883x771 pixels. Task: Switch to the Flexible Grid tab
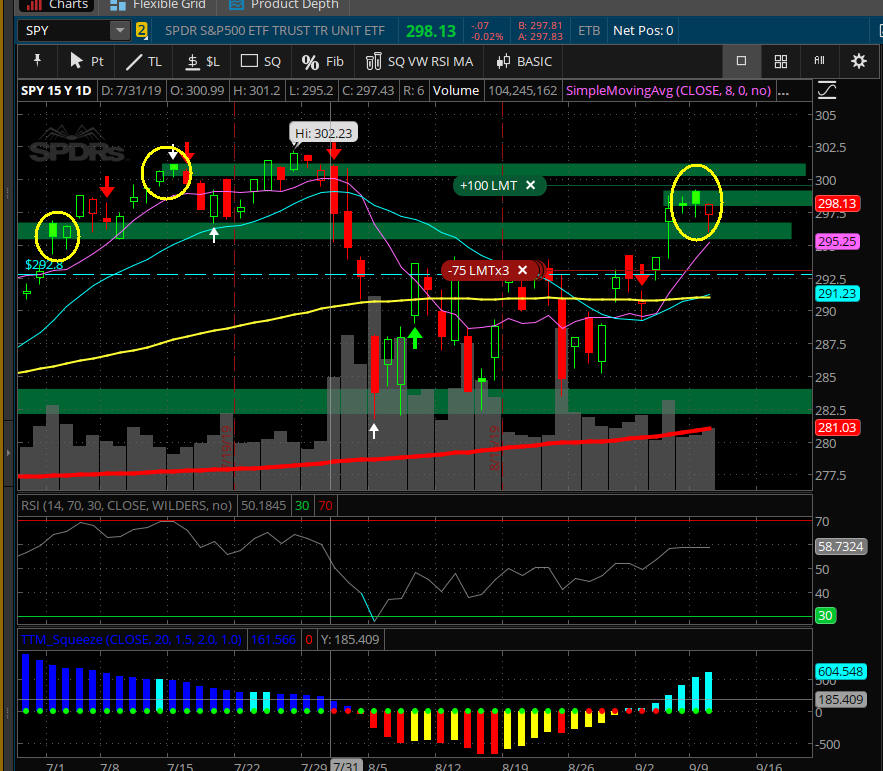[169, 5]
